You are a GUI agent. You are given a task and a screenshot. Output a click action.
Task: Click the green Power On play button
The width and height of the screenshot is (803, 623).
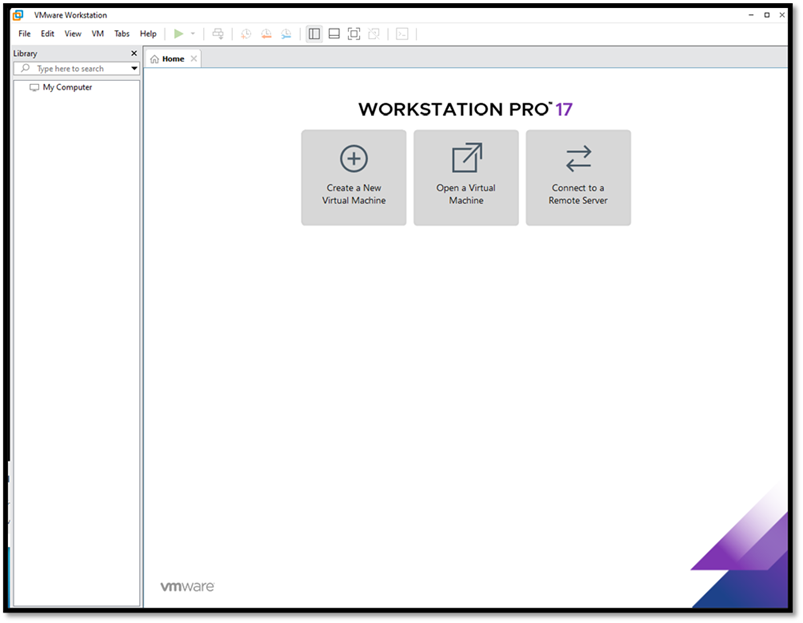tap(178, 33)
